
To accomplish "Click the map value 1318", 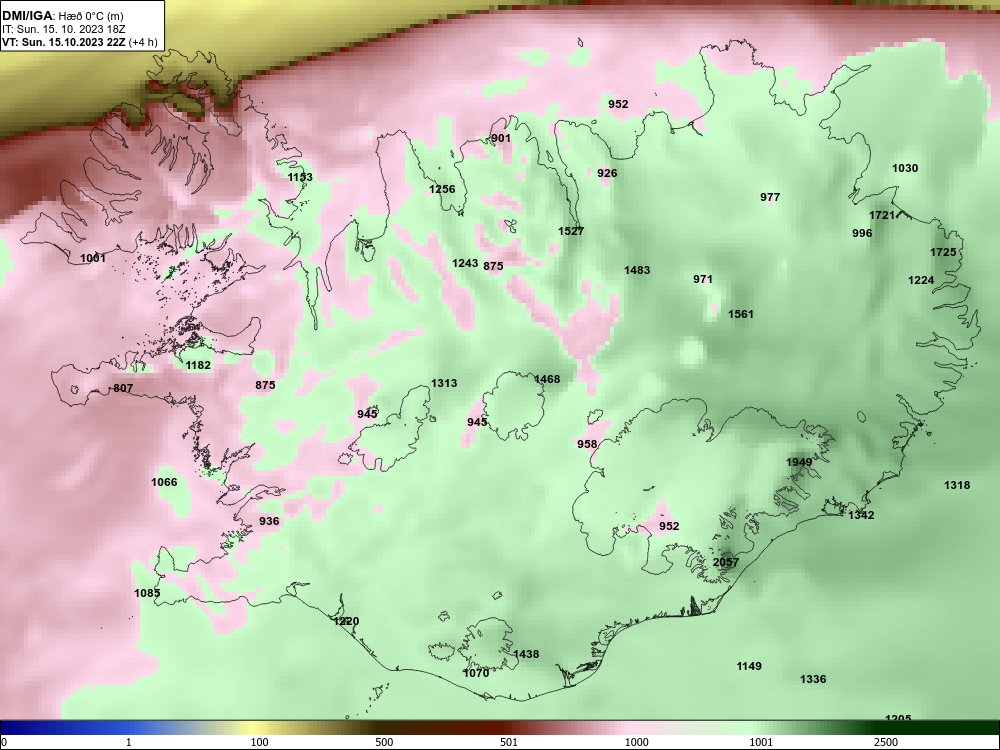I will point(957,485).
